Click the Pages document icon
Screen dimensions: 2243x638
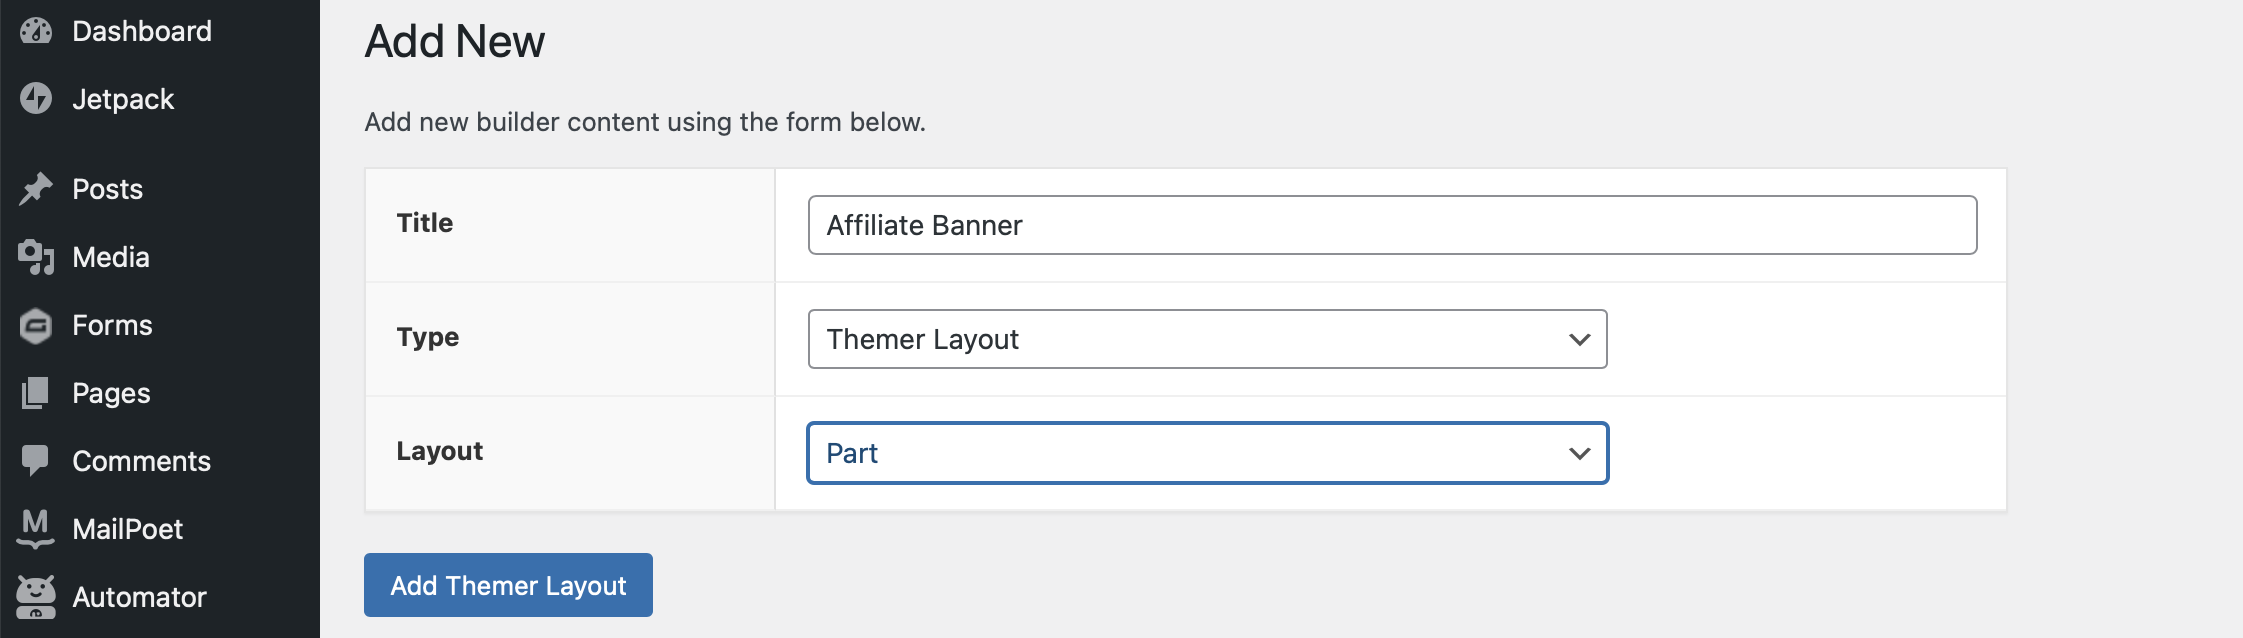click(36, 392)
